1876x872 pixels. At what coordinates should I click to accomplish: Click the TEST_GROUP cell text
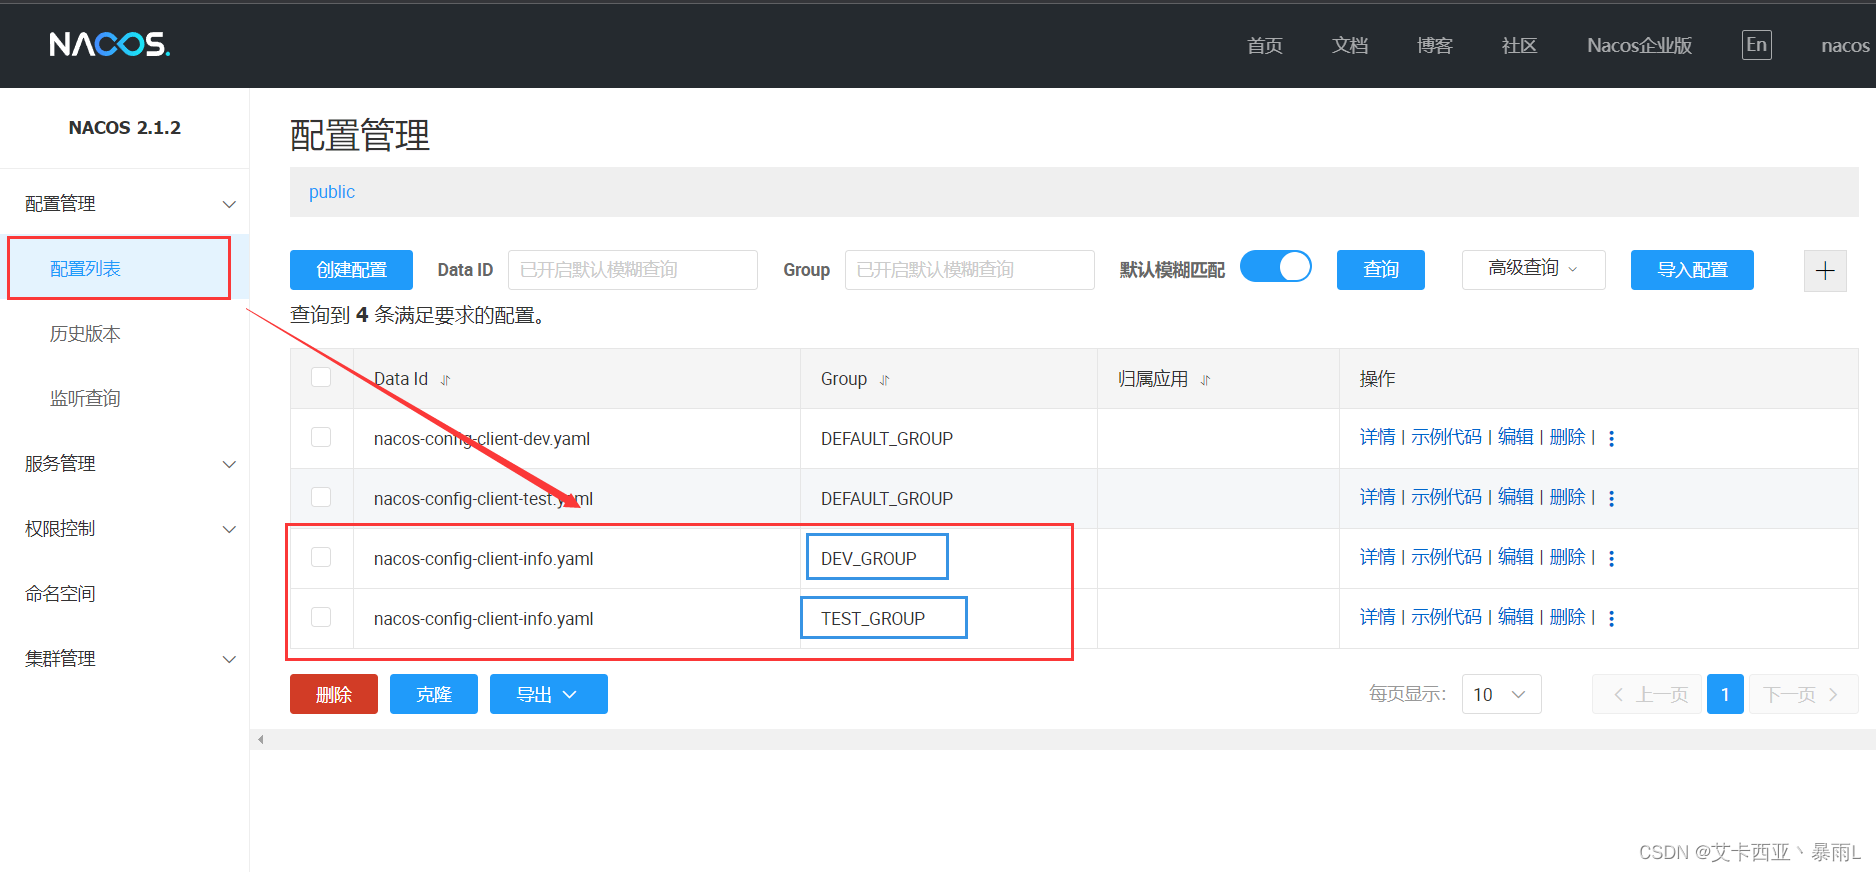(x=873, y=619)
